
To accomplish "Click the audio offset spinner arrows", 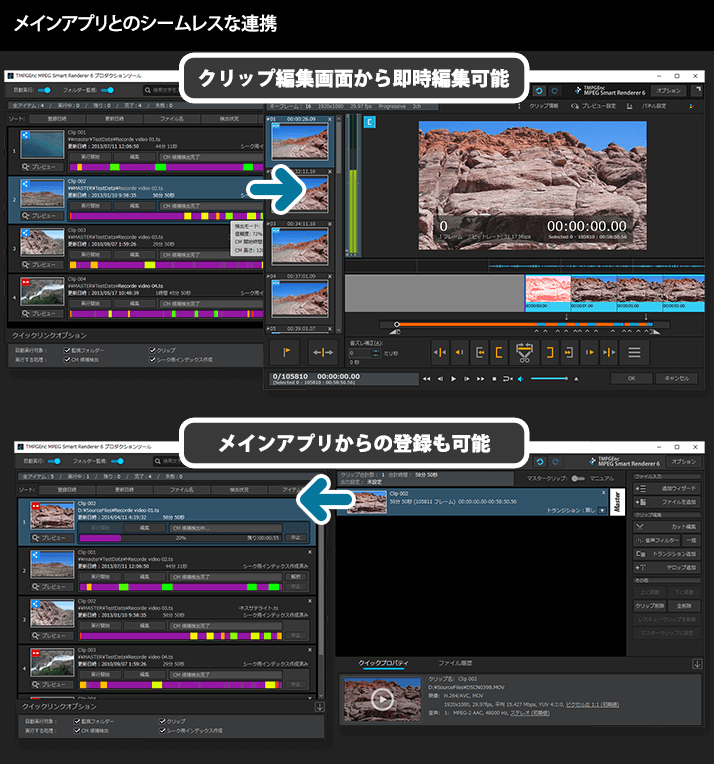I will pos(375,353).
